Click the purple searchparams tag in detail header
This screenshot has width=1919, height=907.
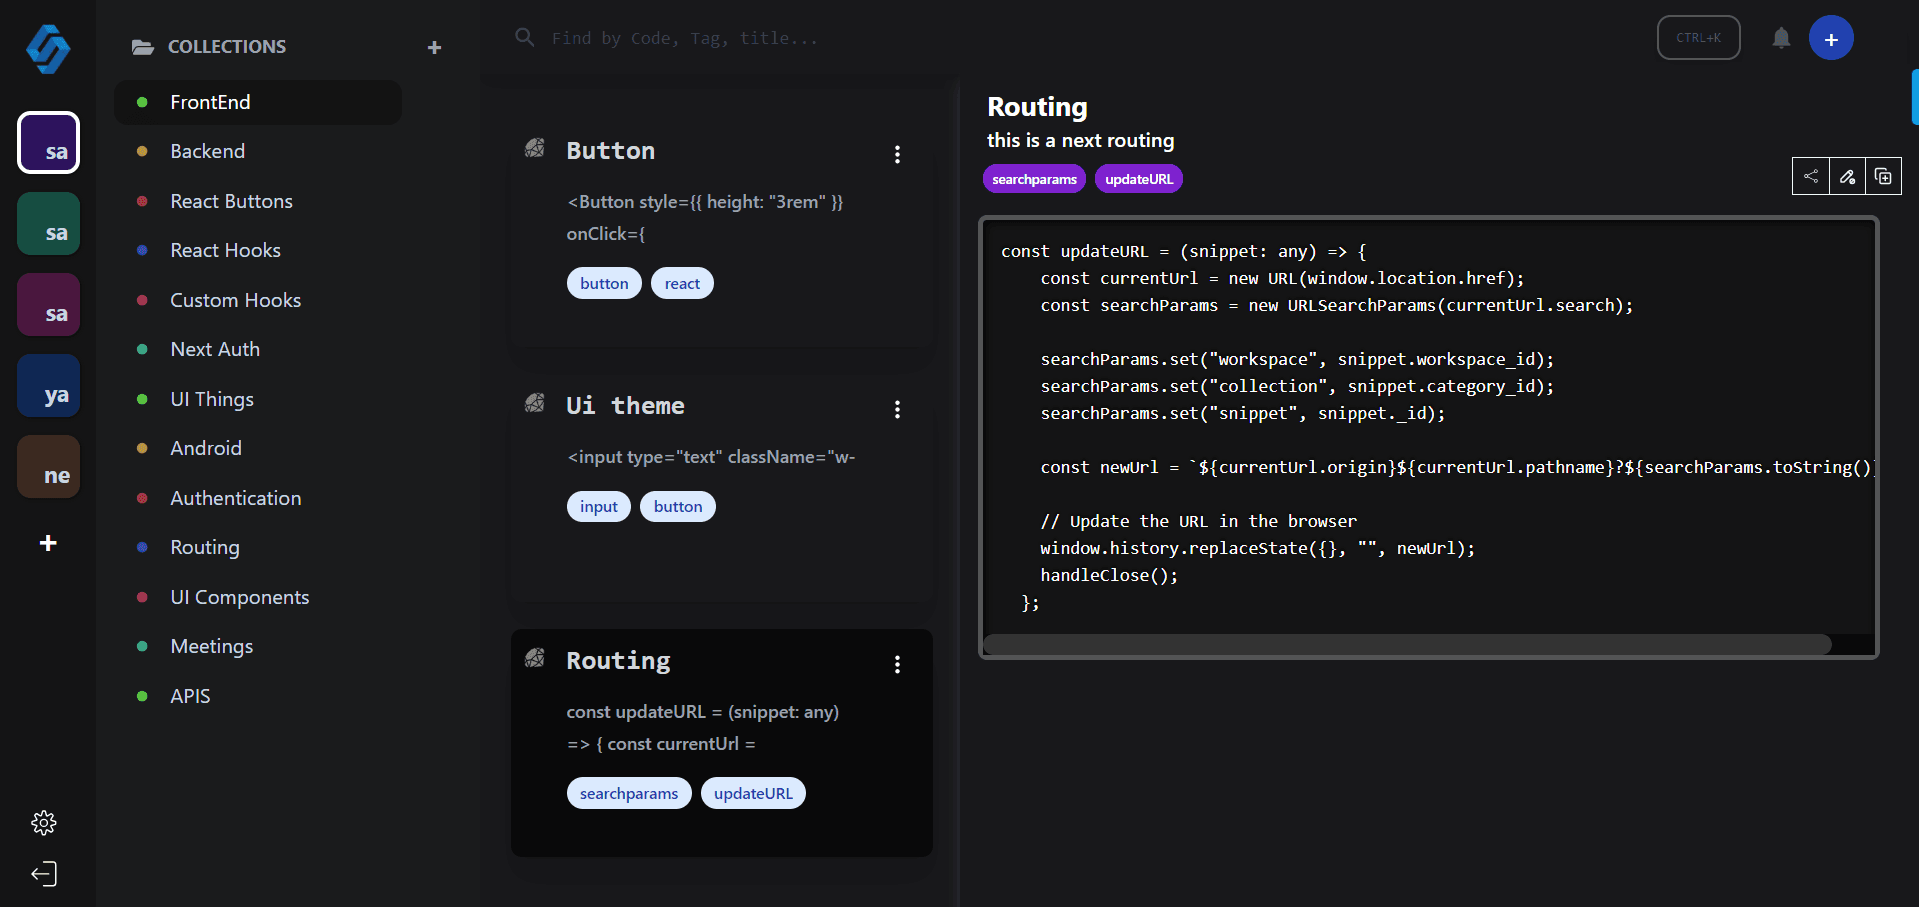[1034, 179]
